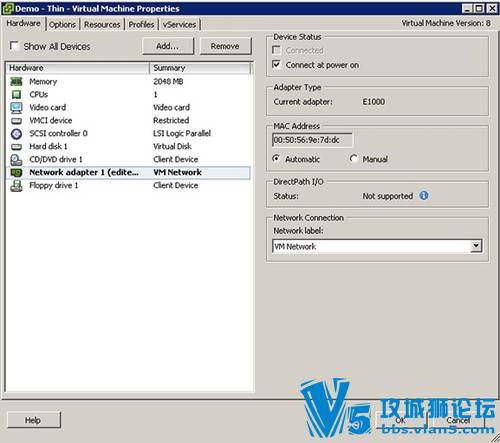Enable the Show All Devices checkbox
The height and width of the screenshot is (443, 500).
click(x=14, y=46)
